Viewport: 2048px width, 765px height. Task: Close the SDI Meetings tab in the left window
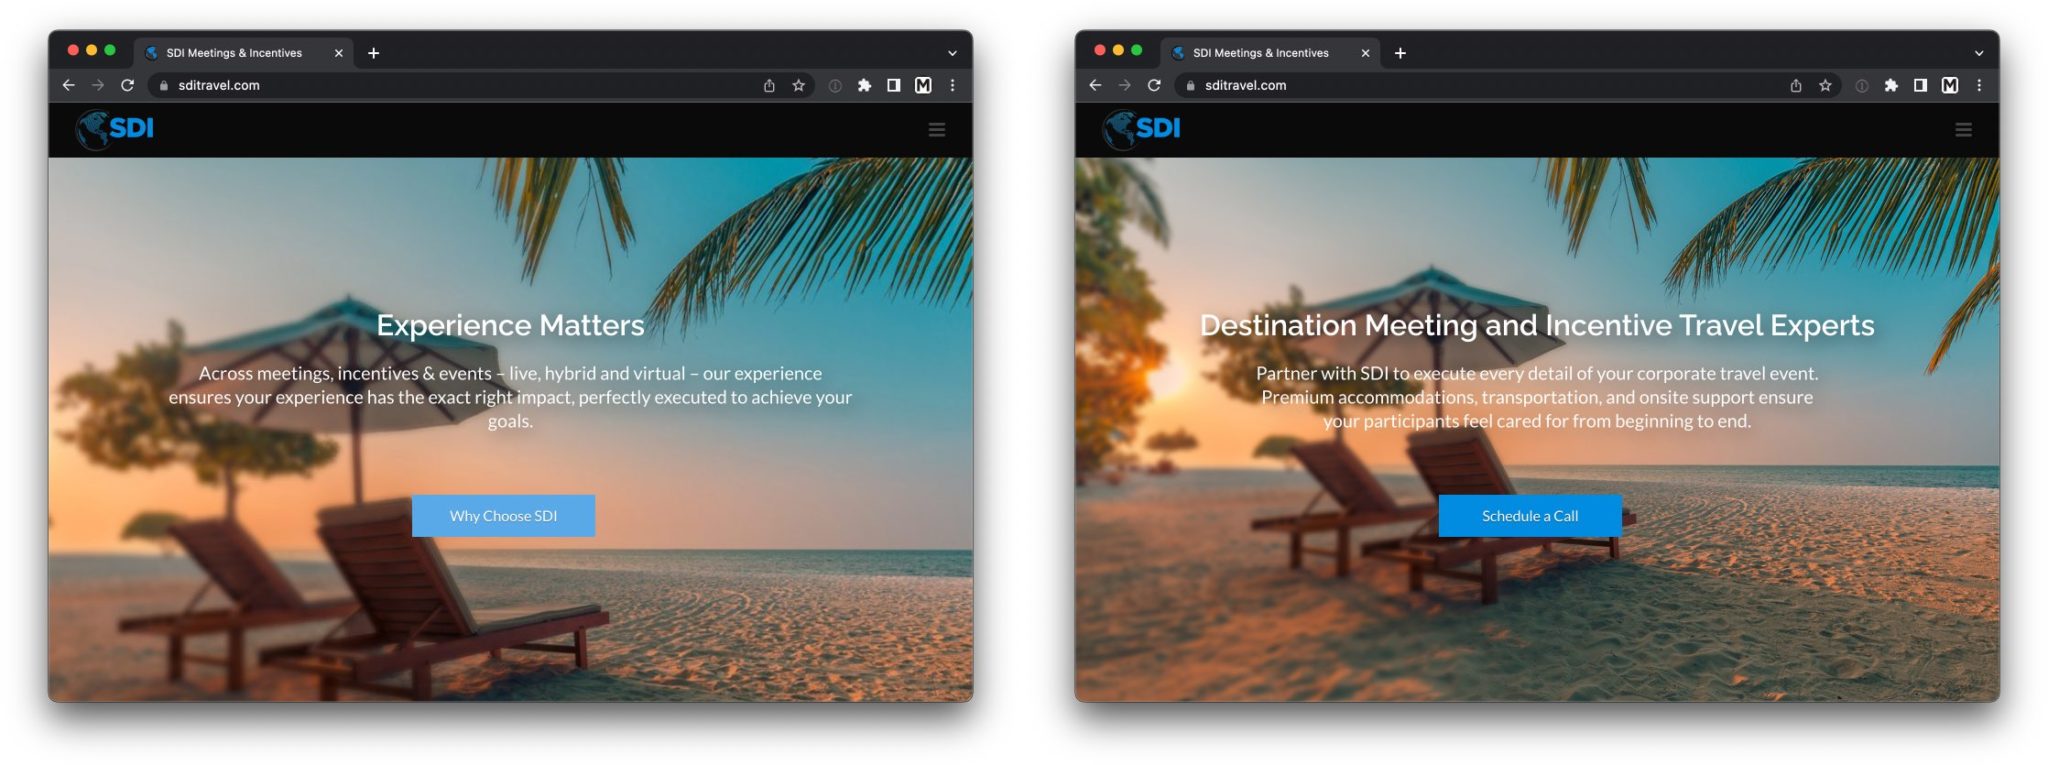(338, 53)
